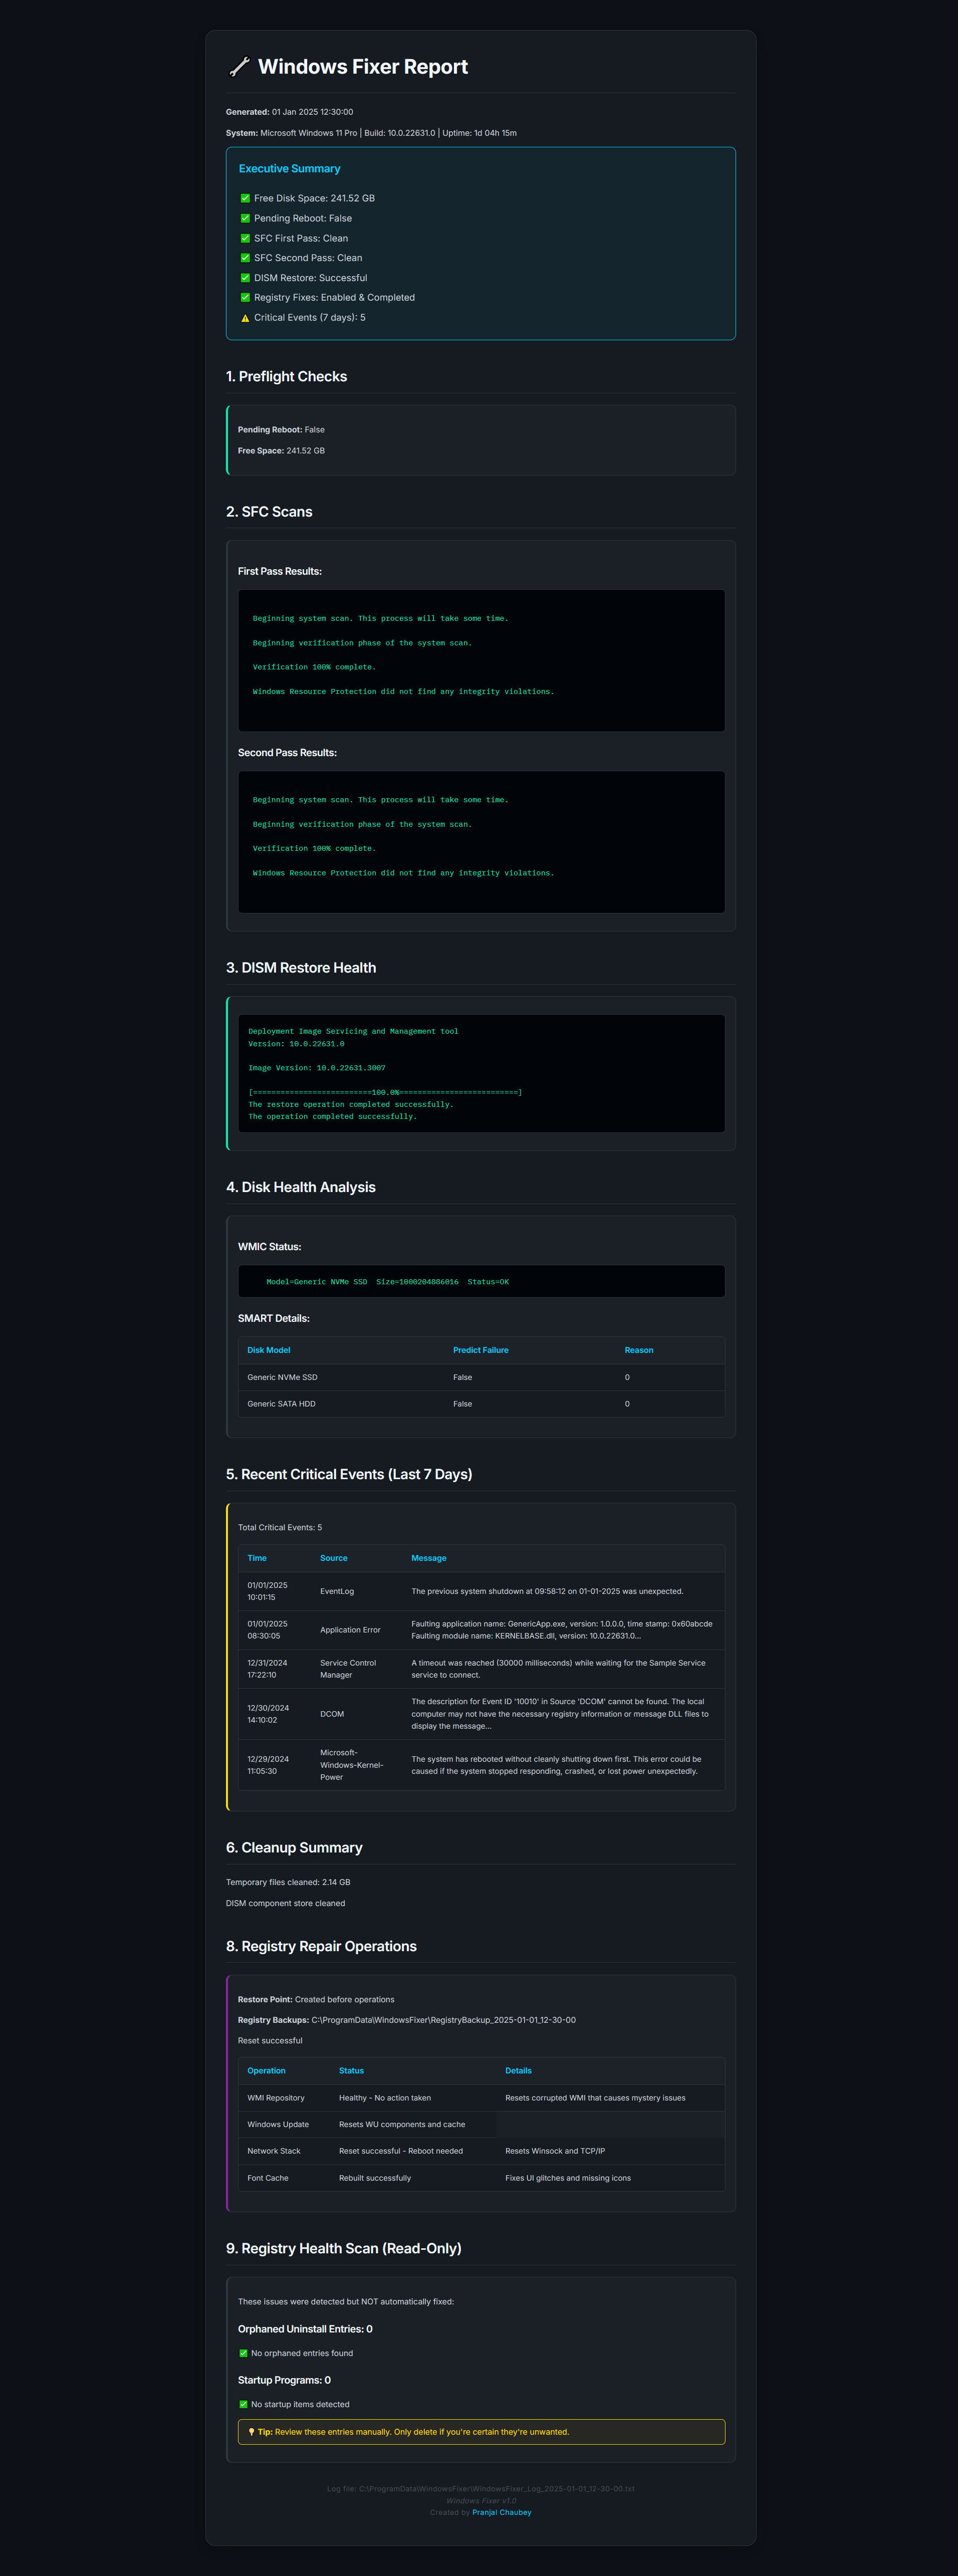
Task: Click the Log file path in the footer
Action: tap(481, 2489)
